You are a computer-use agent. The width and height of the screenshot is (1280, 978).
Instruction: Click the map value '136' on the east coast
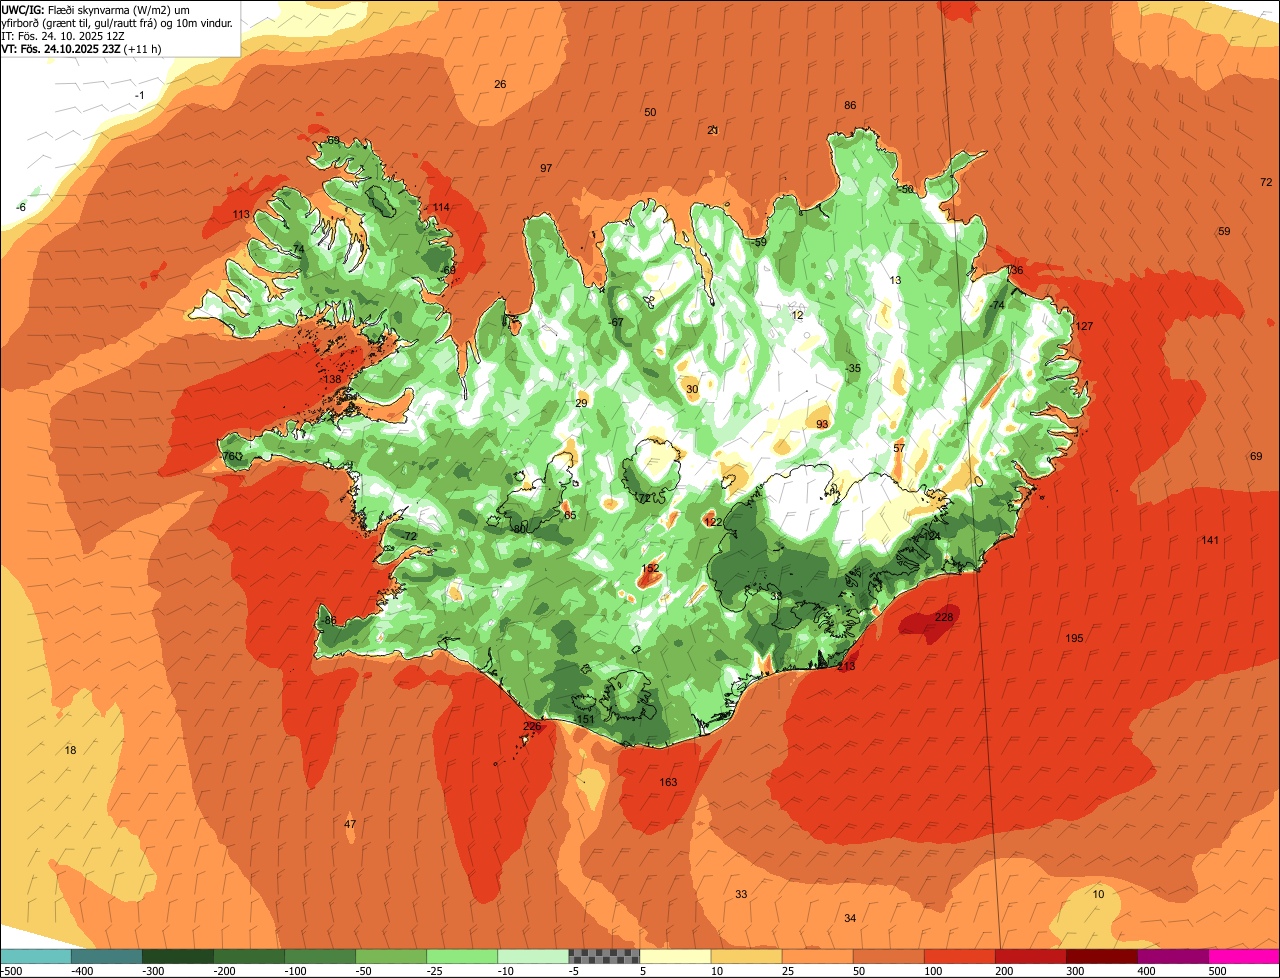click(x=1014, y=270)
